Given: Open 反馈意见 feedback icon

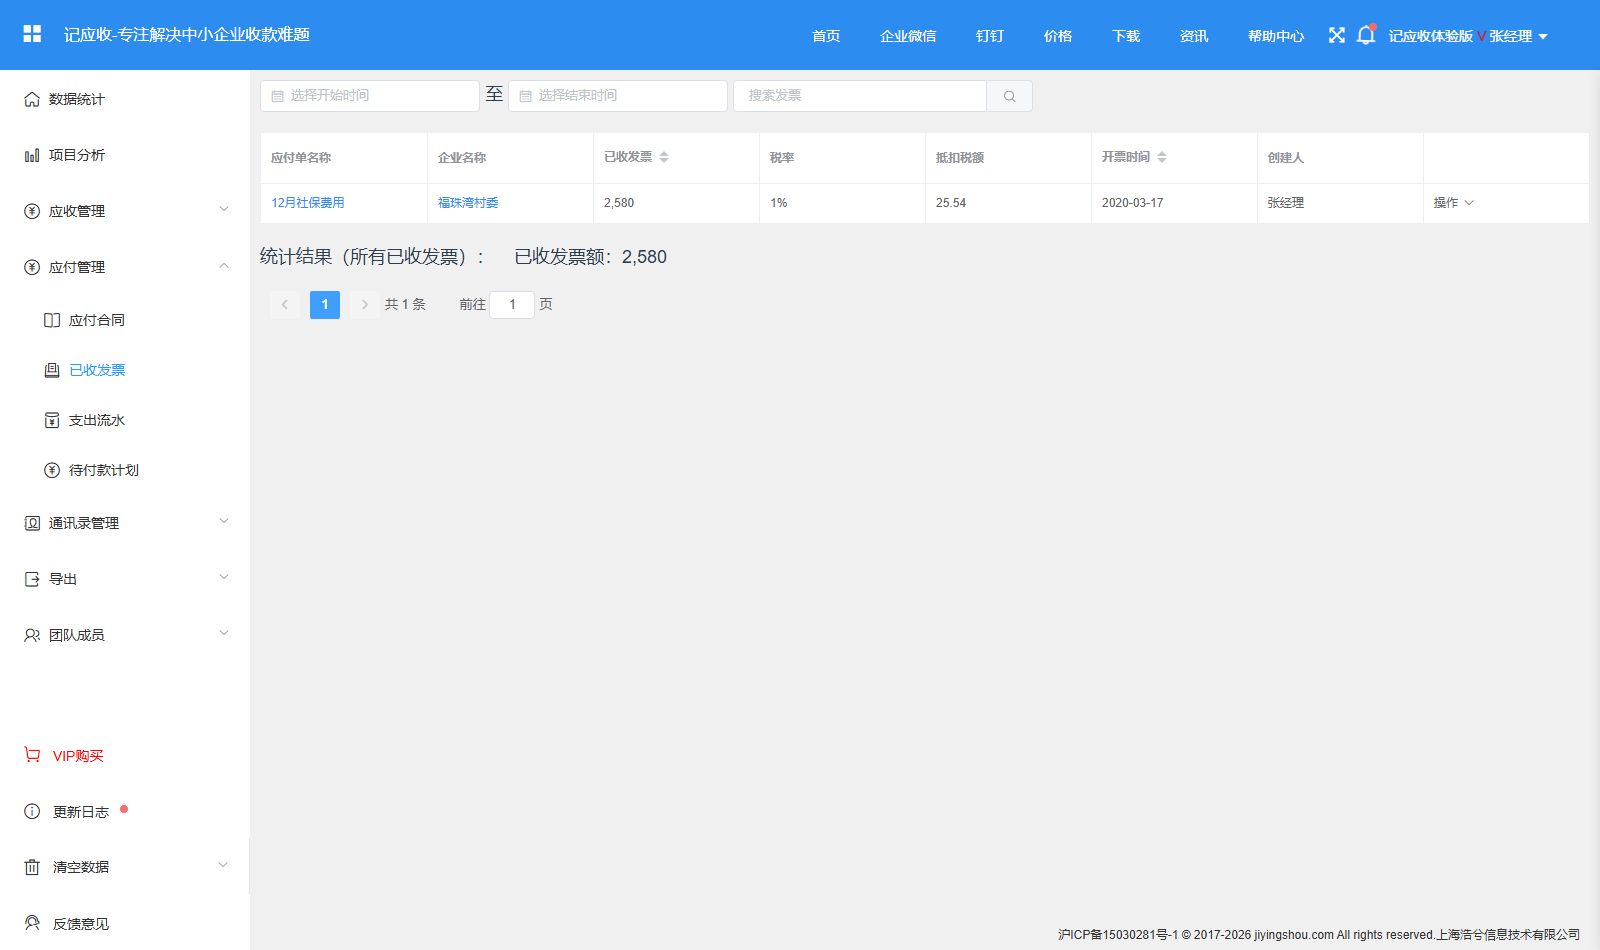Looking at the screenshot, I should click(x=32, y=923).
